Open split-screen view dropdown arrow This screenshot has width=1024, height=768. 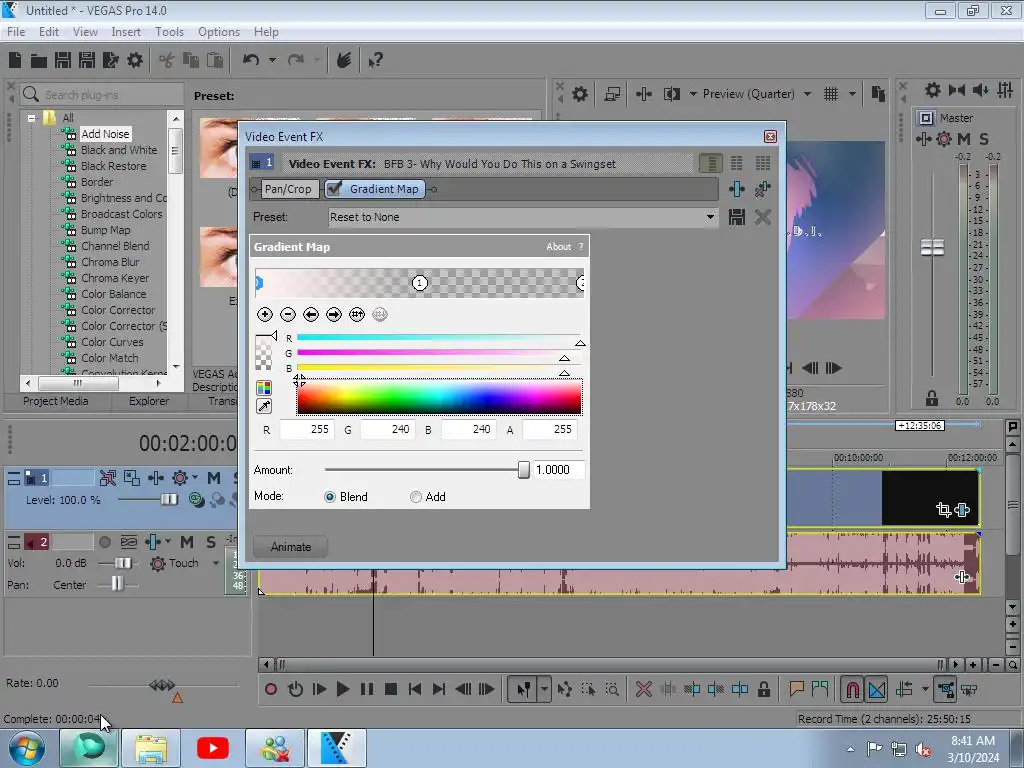[x=693, y=94]
